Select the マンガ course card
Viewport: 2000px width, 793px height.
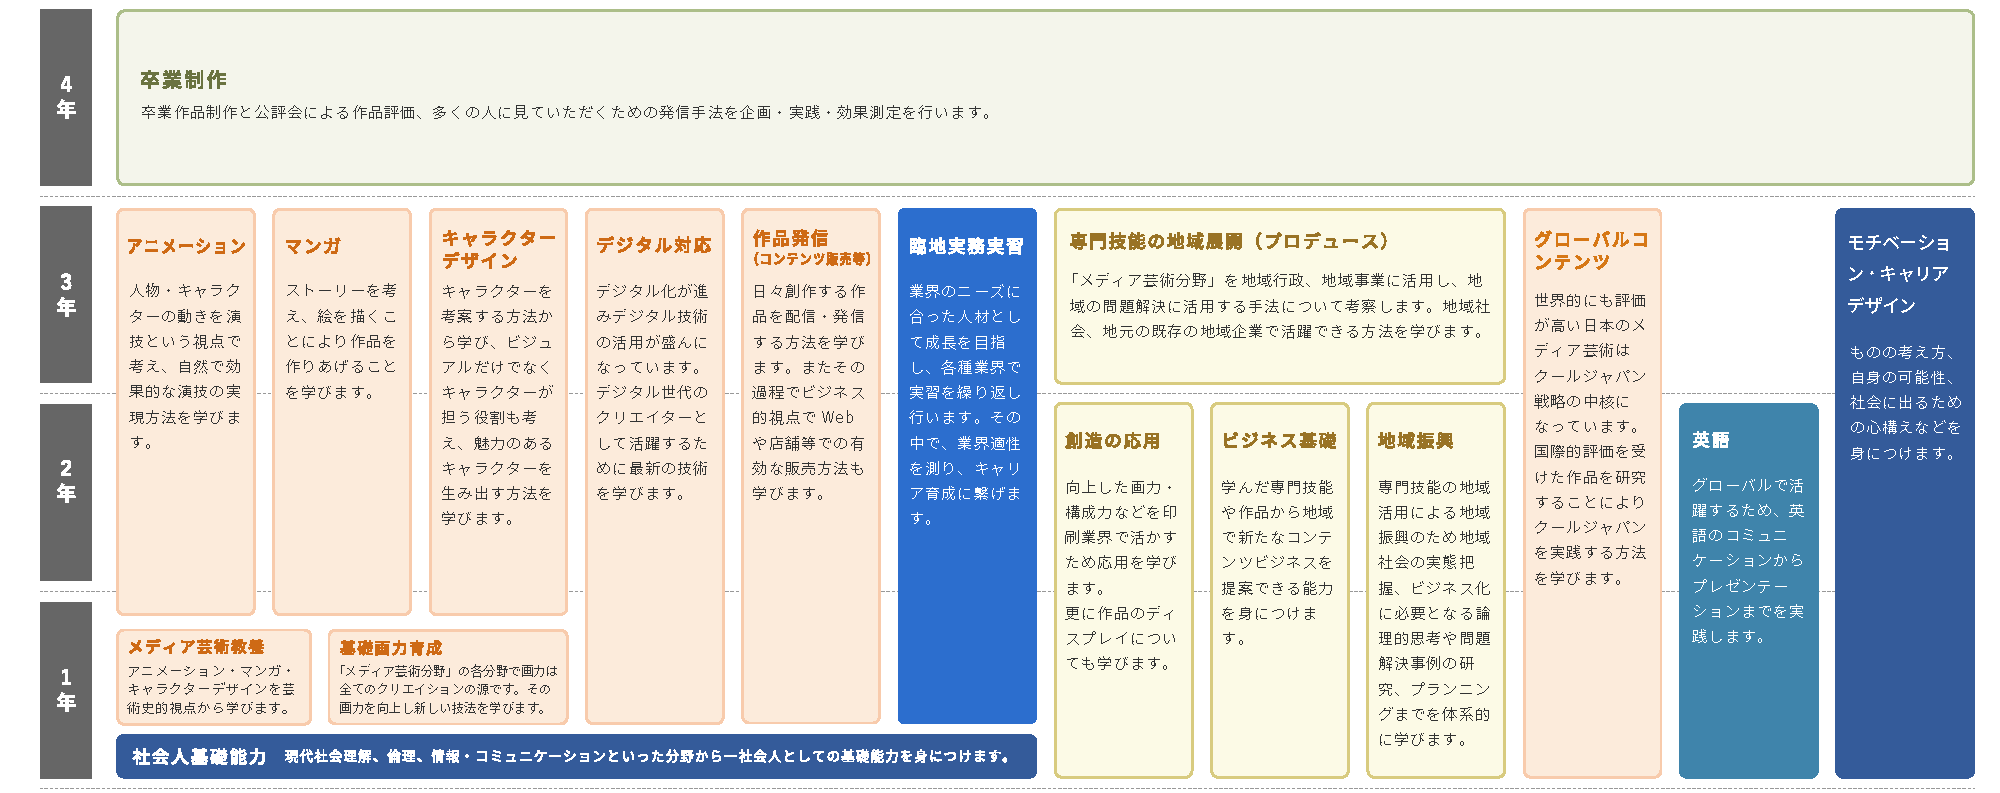[342, 410]
